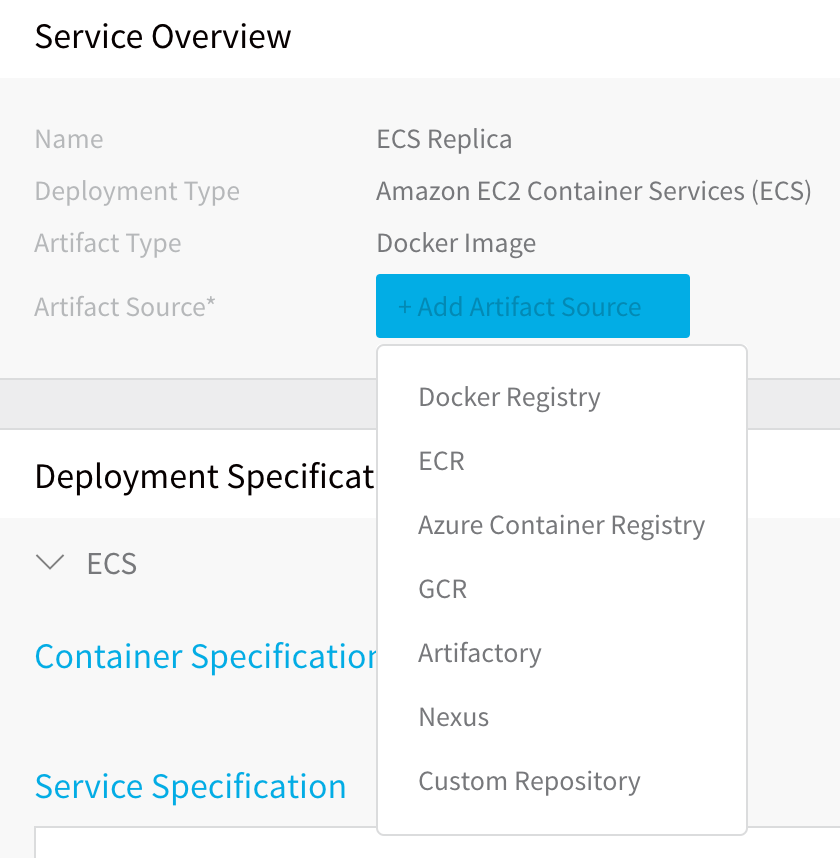Collapse the ECS section chevron

coord(50,563)
